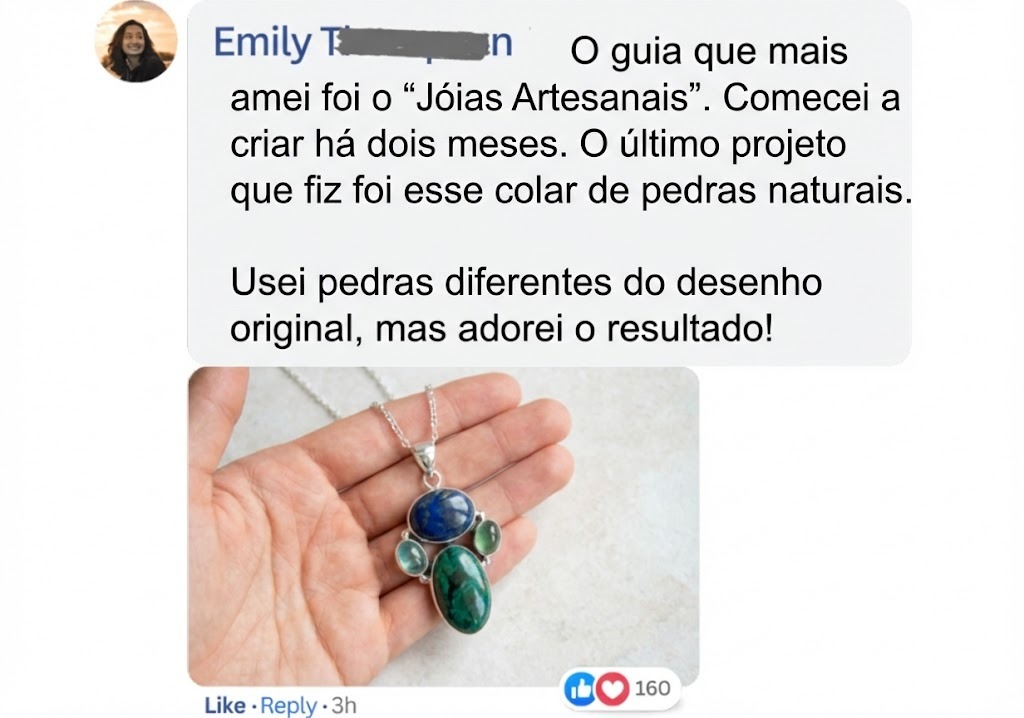1024x718 pixels.
Task: Reply to Emily's comment
Action: 289,706
